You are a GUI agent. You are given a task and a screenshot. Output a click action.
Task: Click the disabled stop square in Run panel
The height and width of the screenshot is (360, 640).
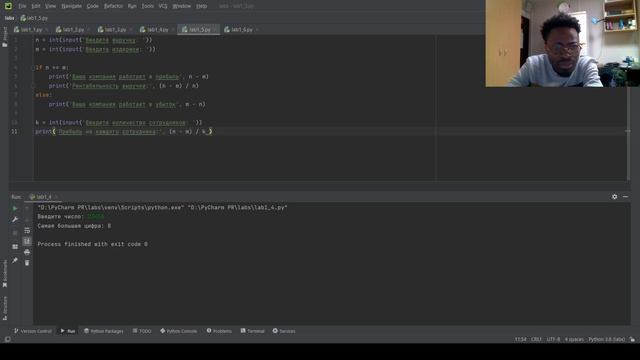(15, 233)
